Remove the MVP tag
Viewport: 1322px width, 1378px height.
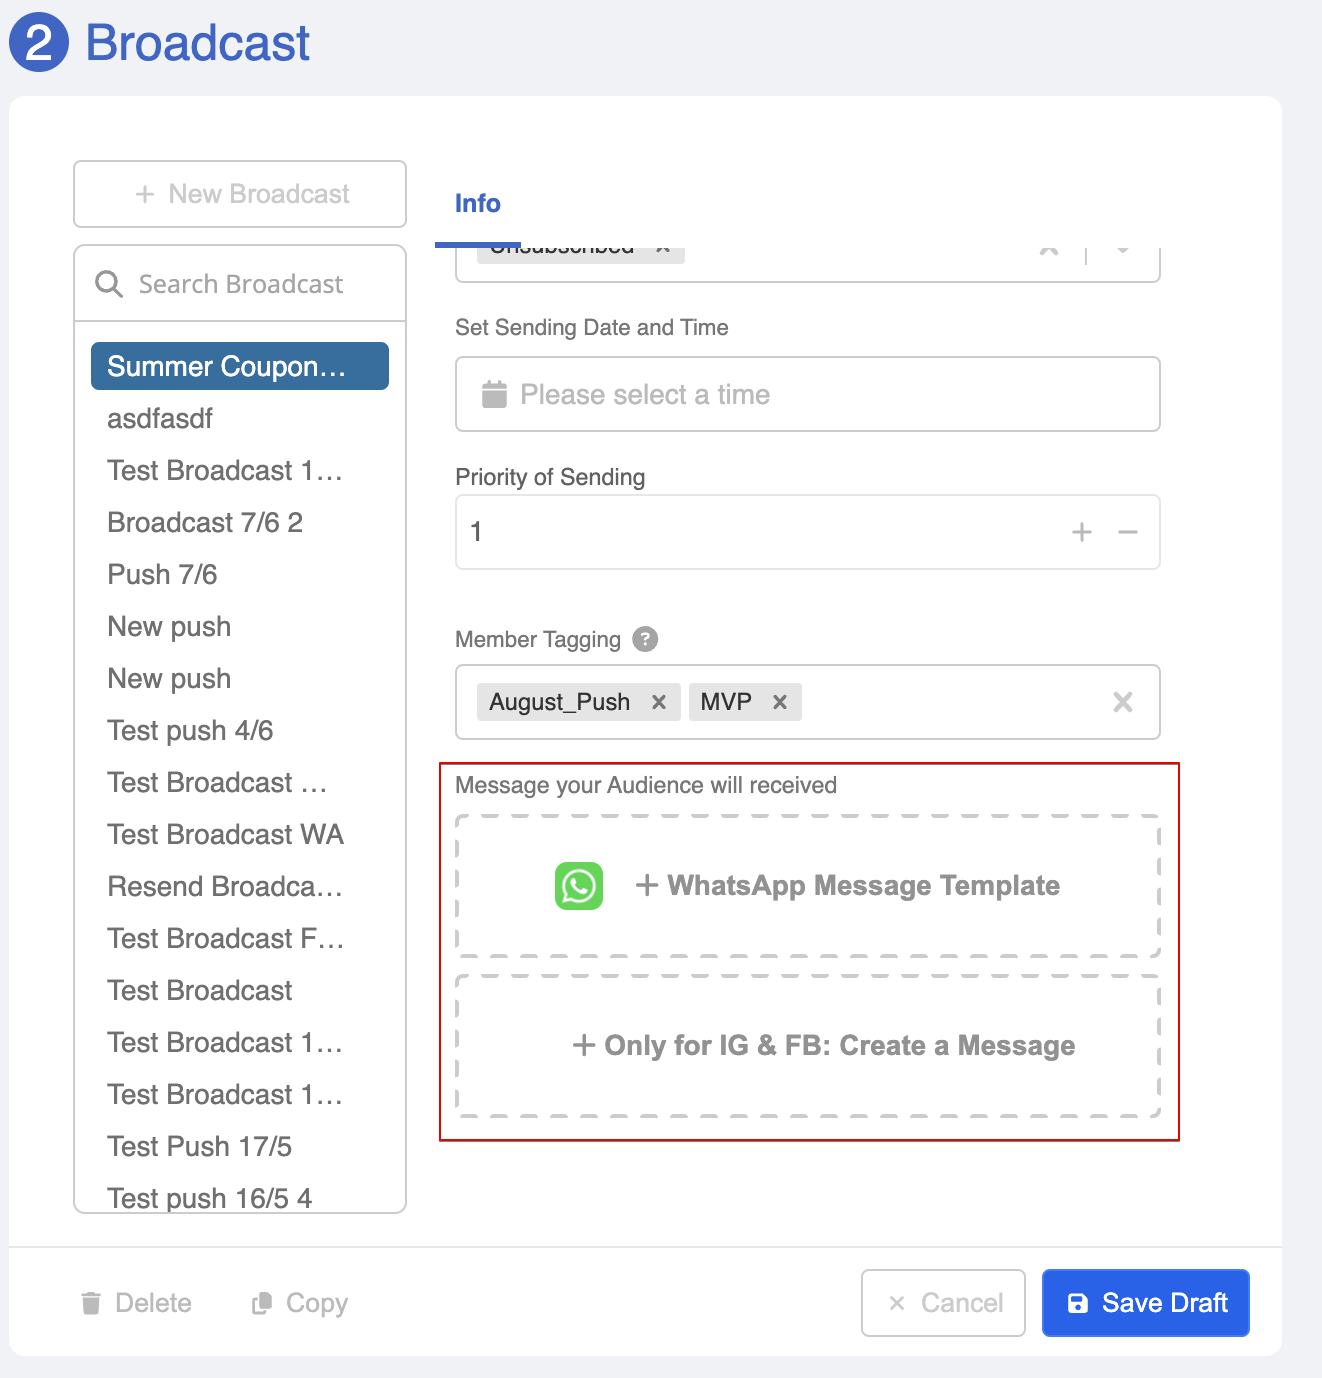pyautogui.click(x=780, y=702)
